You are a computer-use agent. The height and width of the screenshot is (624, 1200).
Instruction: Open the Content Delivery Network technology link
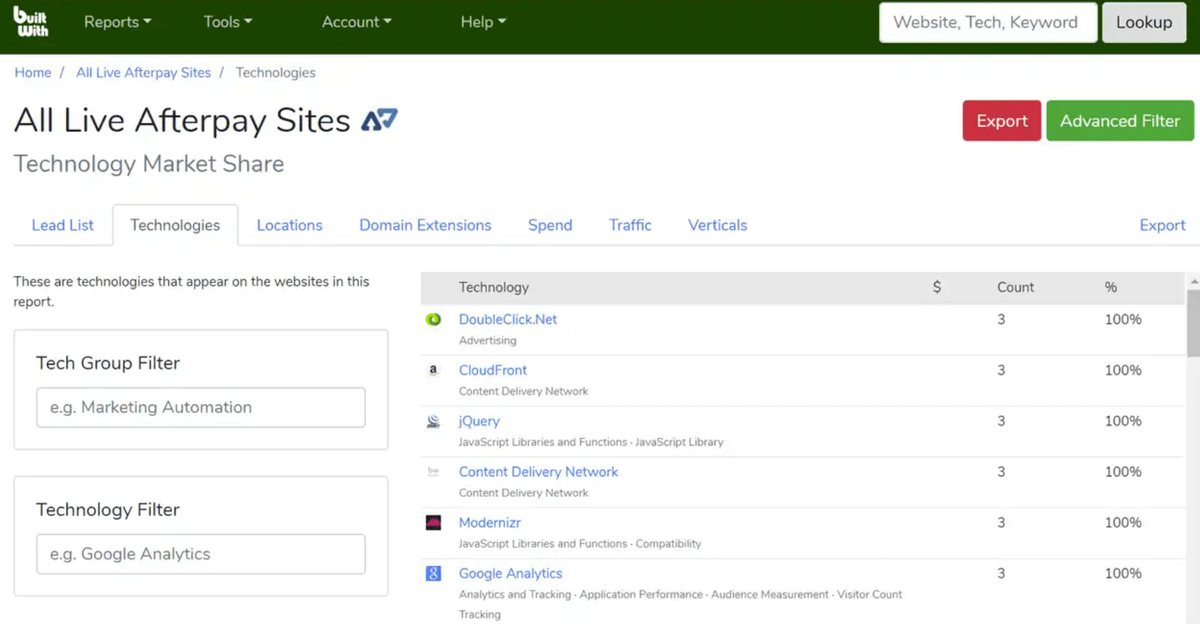click(539, 472)
